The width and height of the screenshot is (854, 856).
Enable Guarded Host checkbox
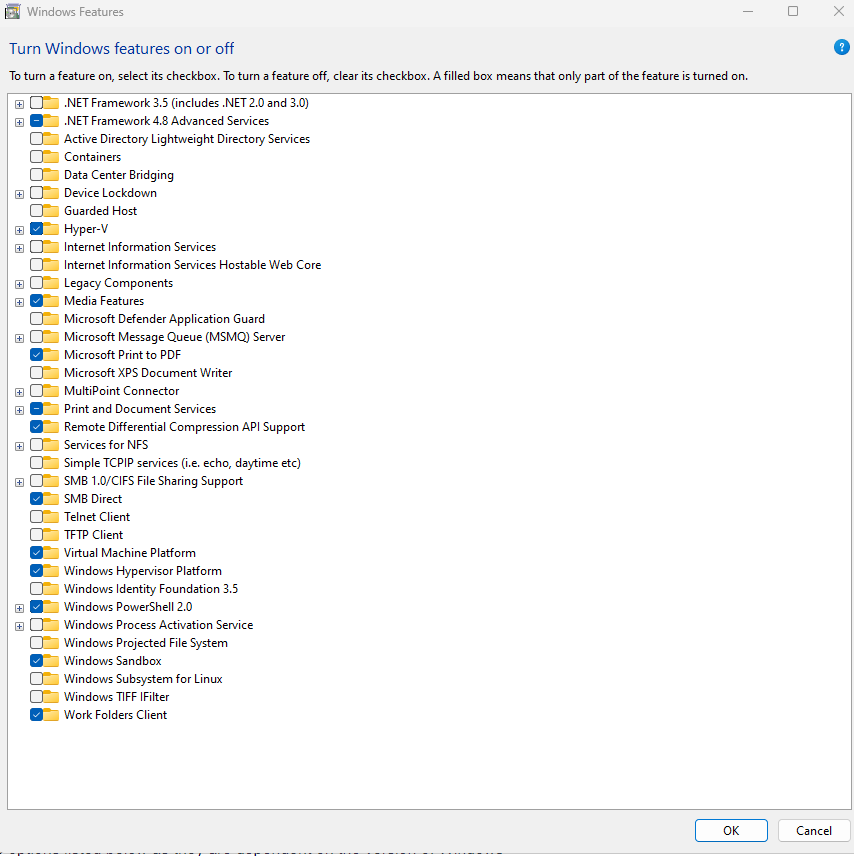pos(37,211)
